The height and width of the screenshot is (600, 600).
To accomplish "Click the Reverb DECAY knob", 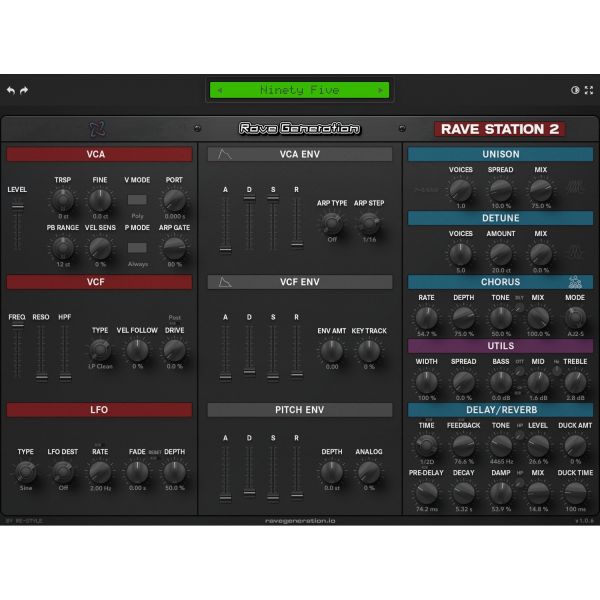I will pos(463,493).
